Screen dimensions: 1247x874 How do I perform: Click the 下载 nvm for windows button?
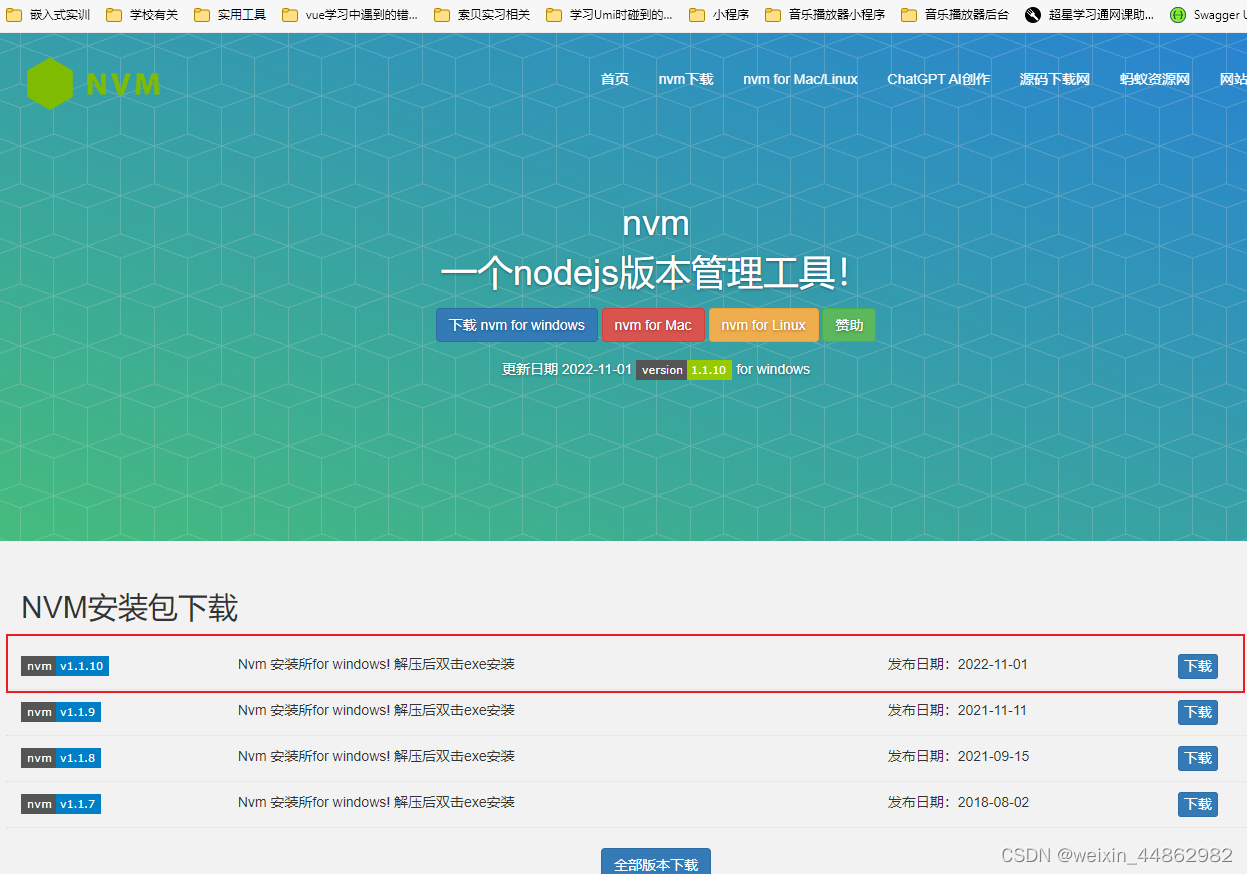click(x=516, y=325)
